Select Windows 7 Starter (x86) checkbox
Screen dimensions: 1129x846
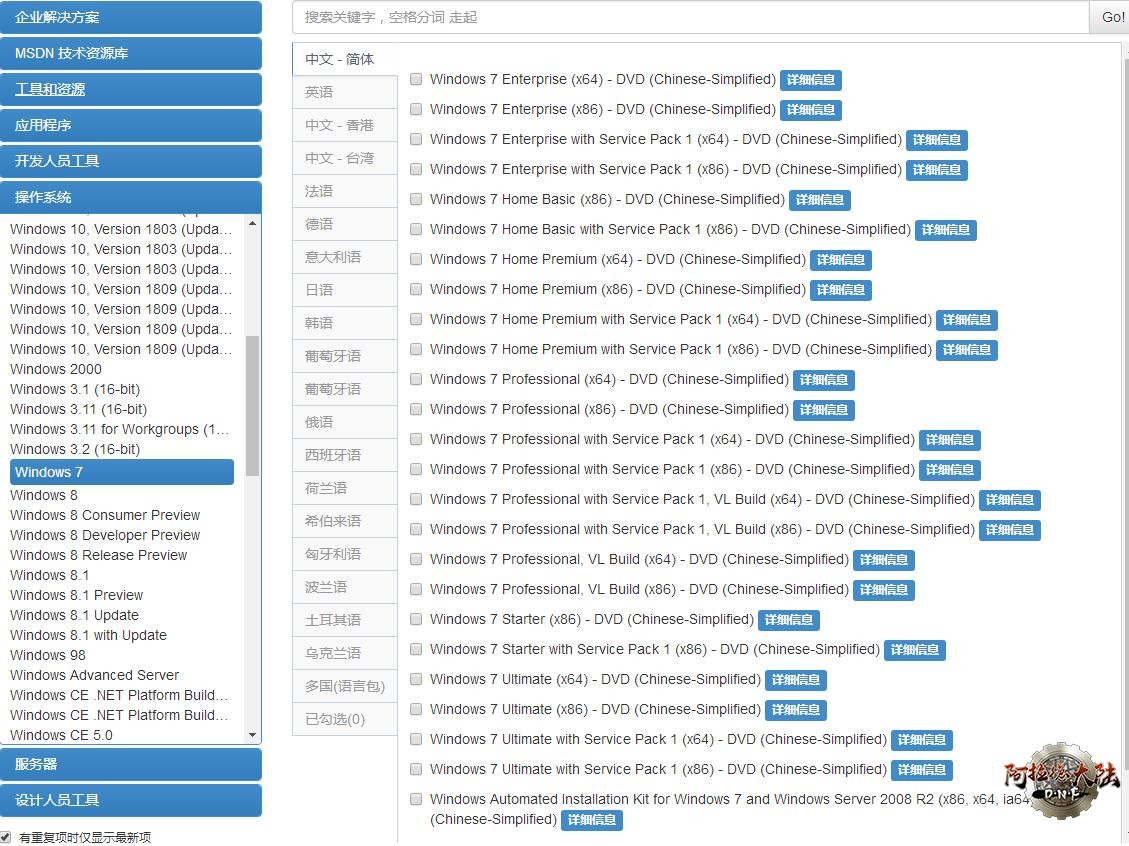(416, 619)
